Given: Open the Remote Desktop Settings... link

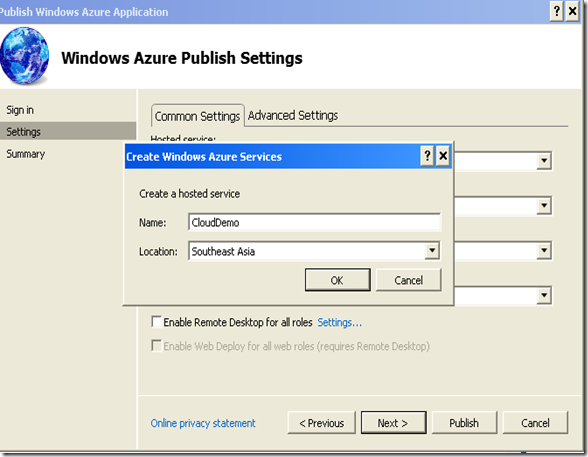Looking at the screenshot, I should 339,322.
